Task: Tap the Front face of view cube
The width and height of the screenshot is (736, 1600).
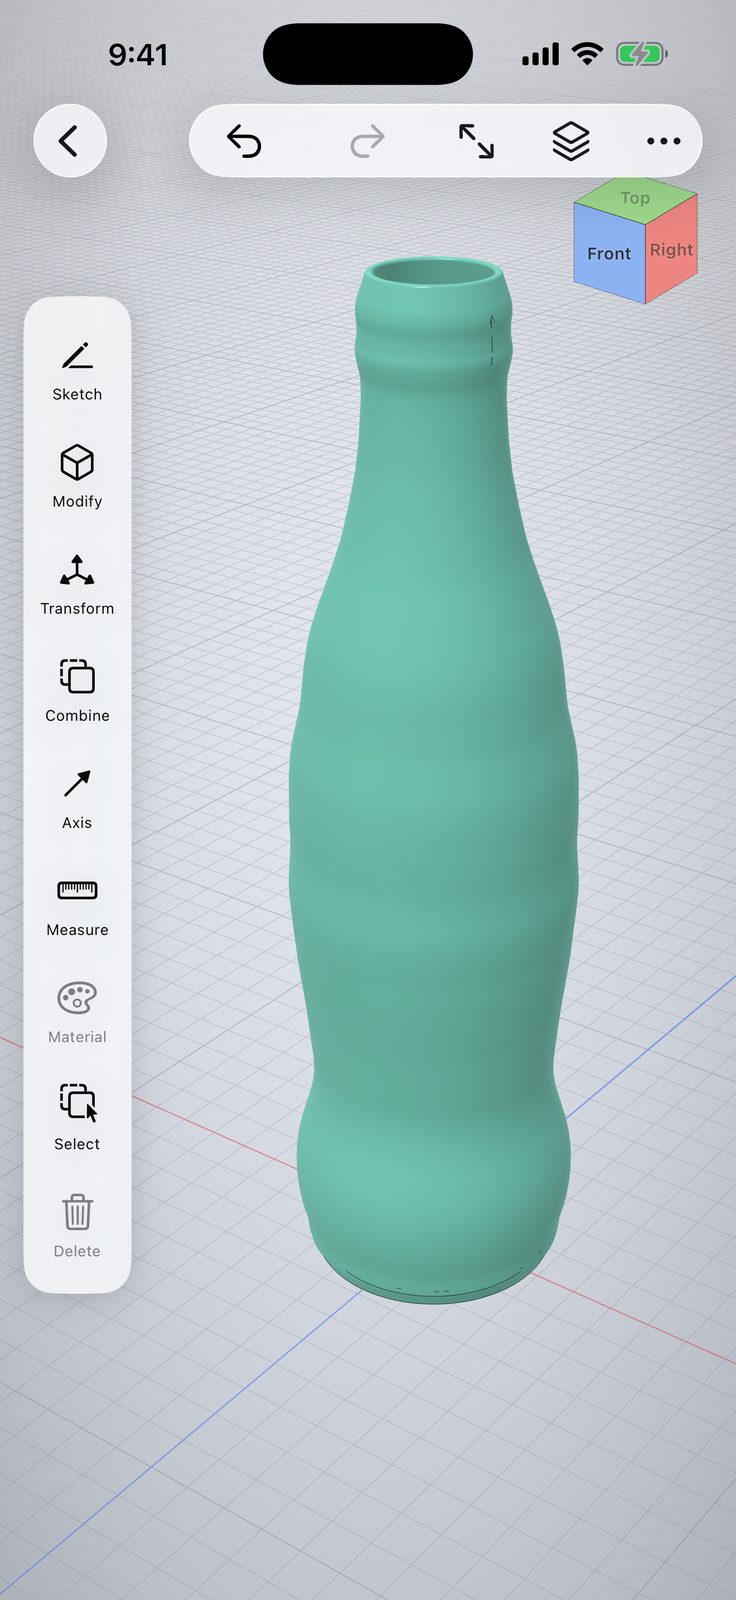Action: click(609, 254)
